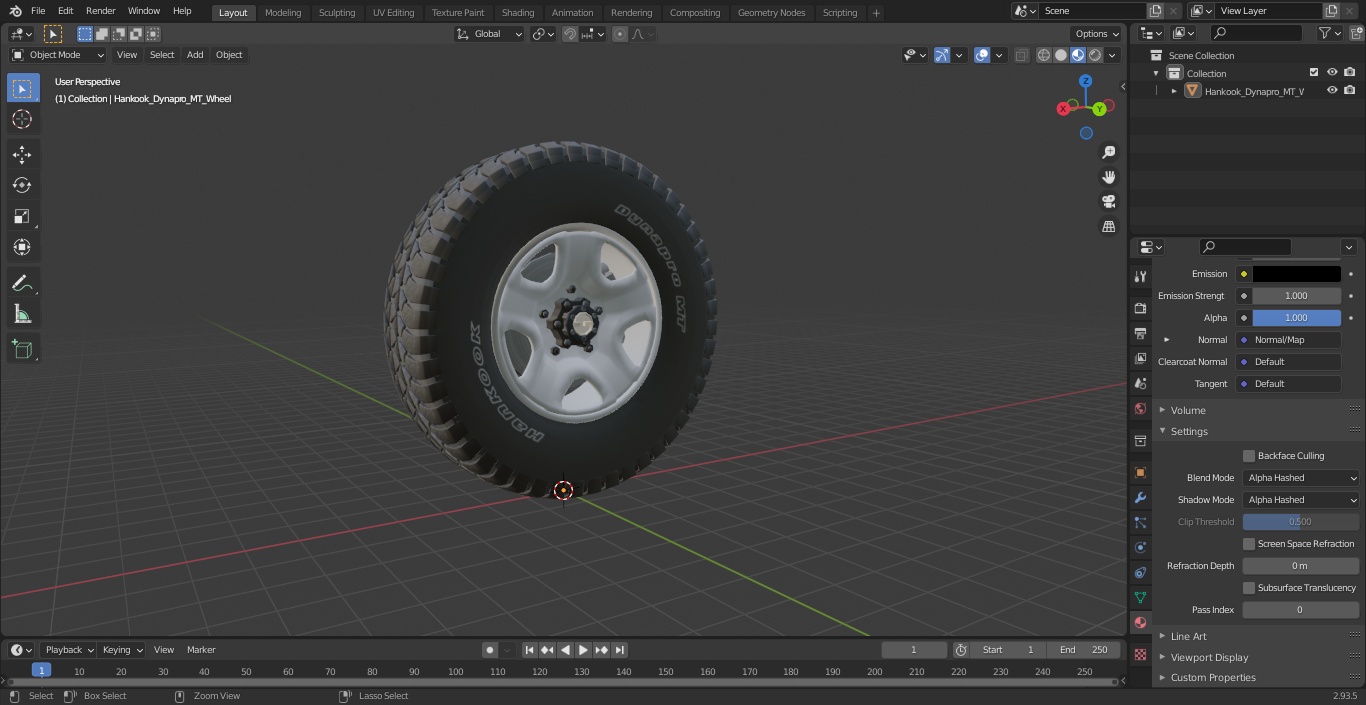Click the current frame number field
Viewport: 1366px width, 705px height.
click(913, 650)
